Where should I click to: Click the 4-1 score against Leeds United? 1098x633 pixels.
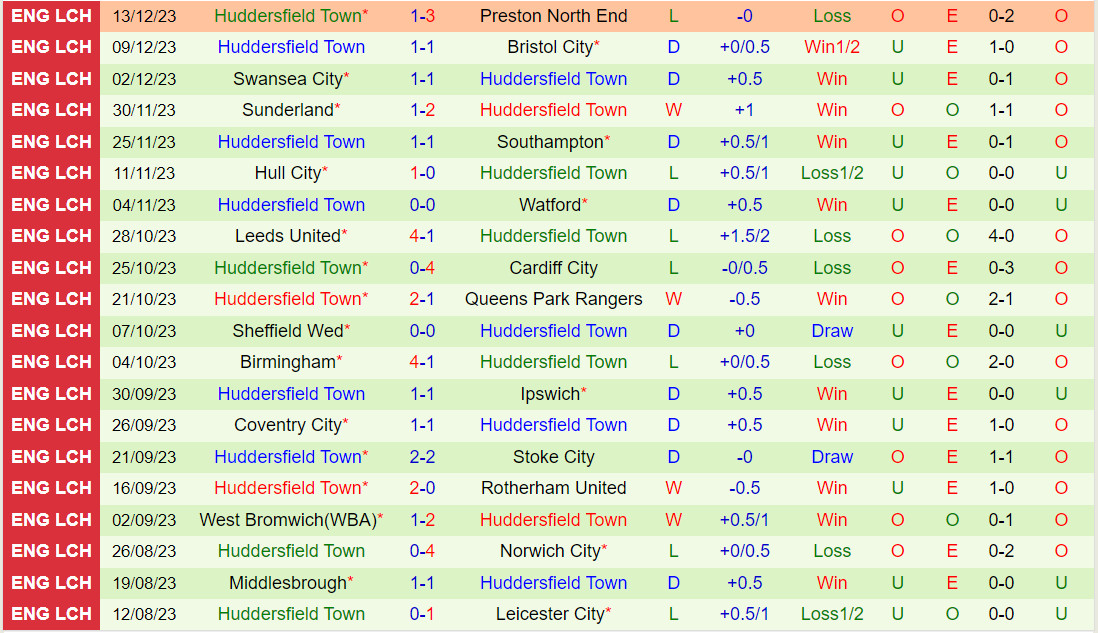point(422,236)
